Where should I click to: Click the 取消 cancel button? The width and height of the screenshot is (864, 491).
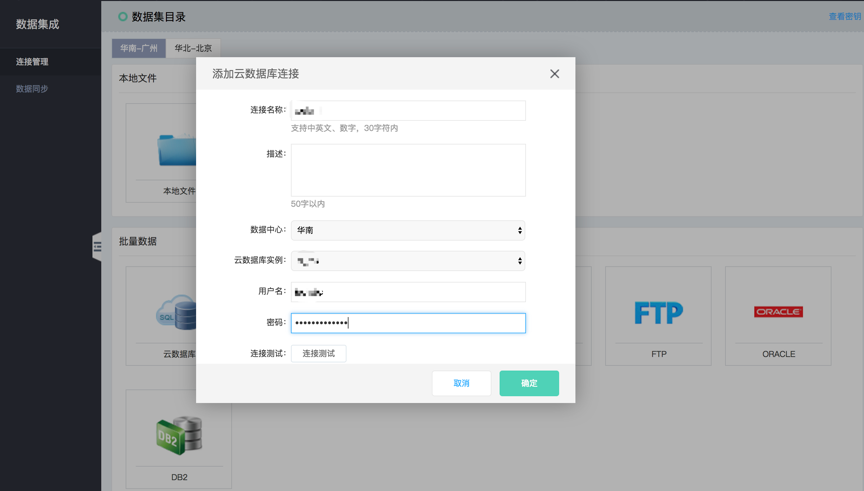[x=461, y=383]
